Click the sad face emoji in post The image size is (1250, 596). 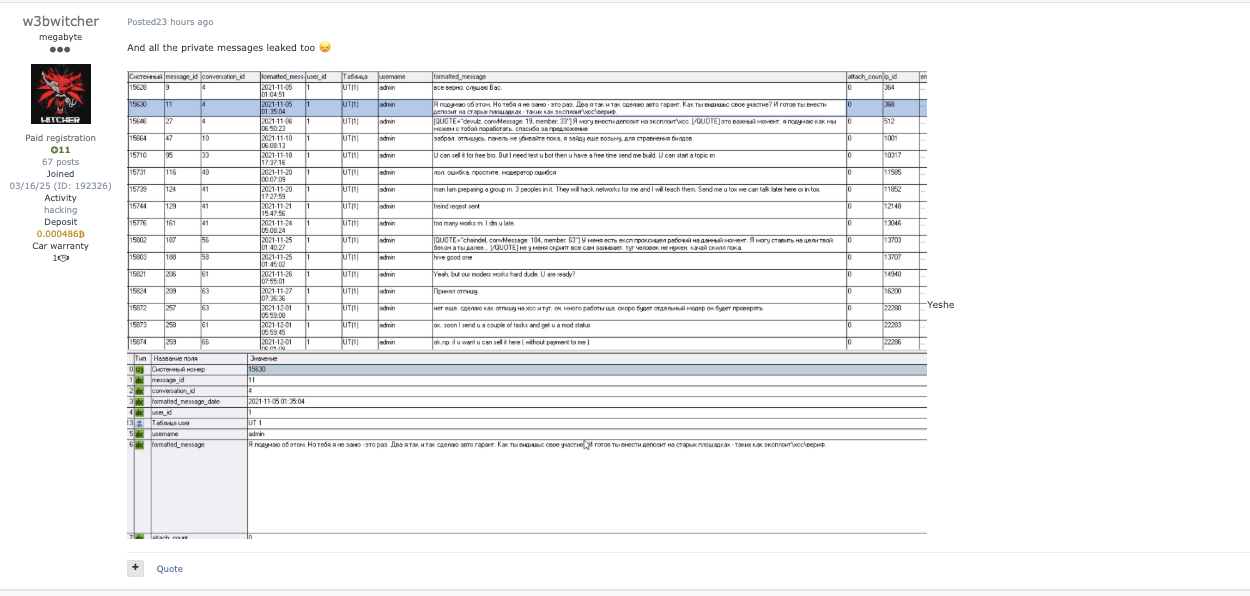(x=325, y=48)
